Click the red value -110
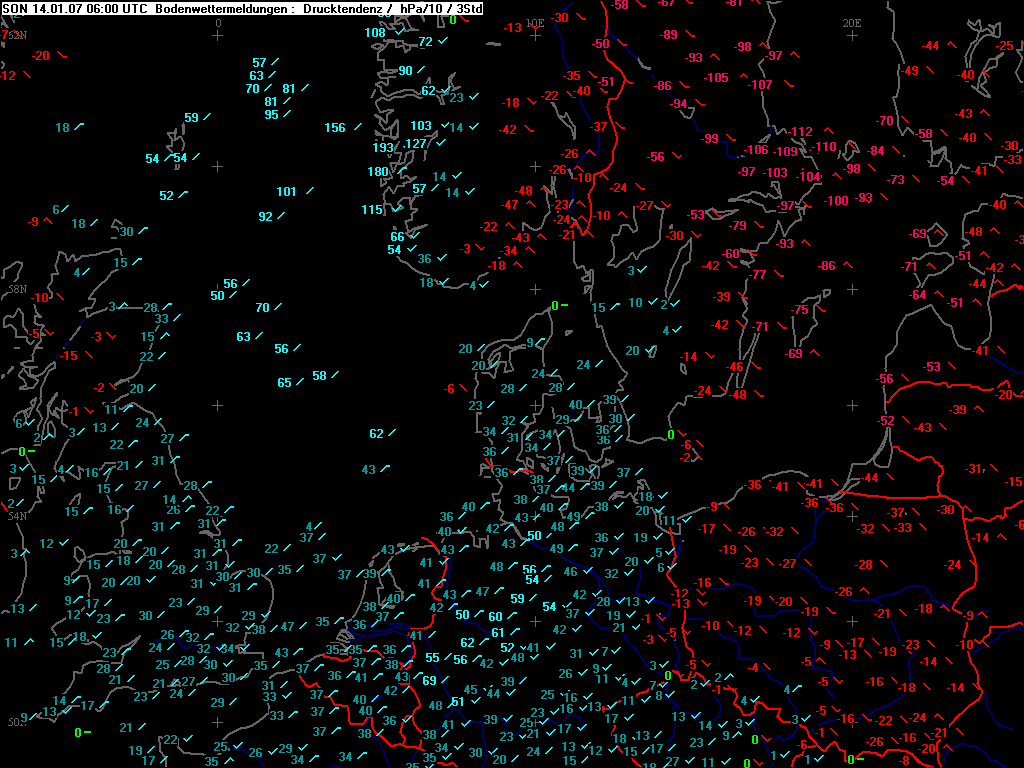The image size is (1024, 768). tap(824, 147)
